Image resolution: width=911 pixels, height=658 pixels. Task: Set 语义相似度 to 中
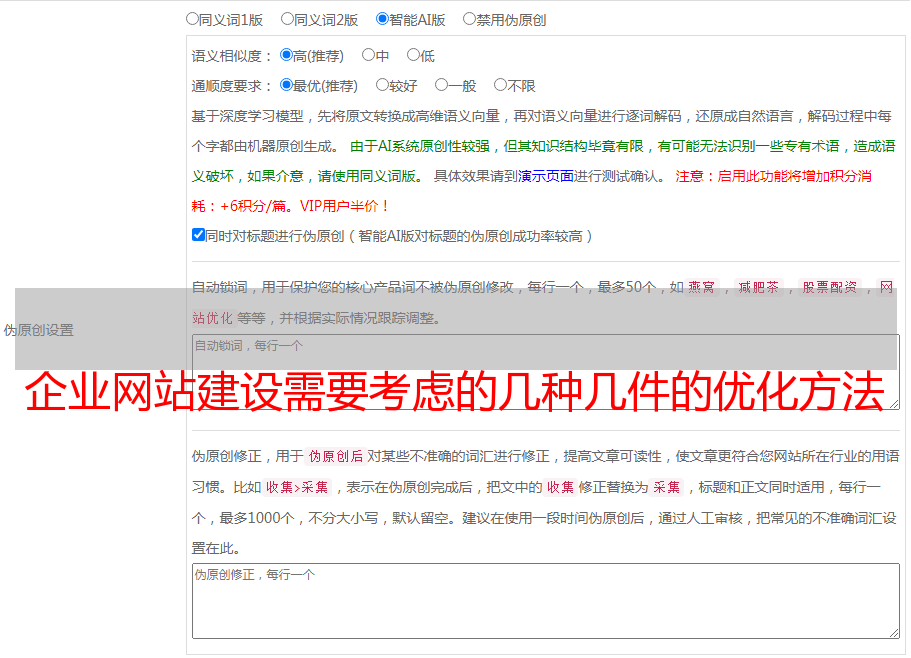pyautogui.click(x=368, y=55)
